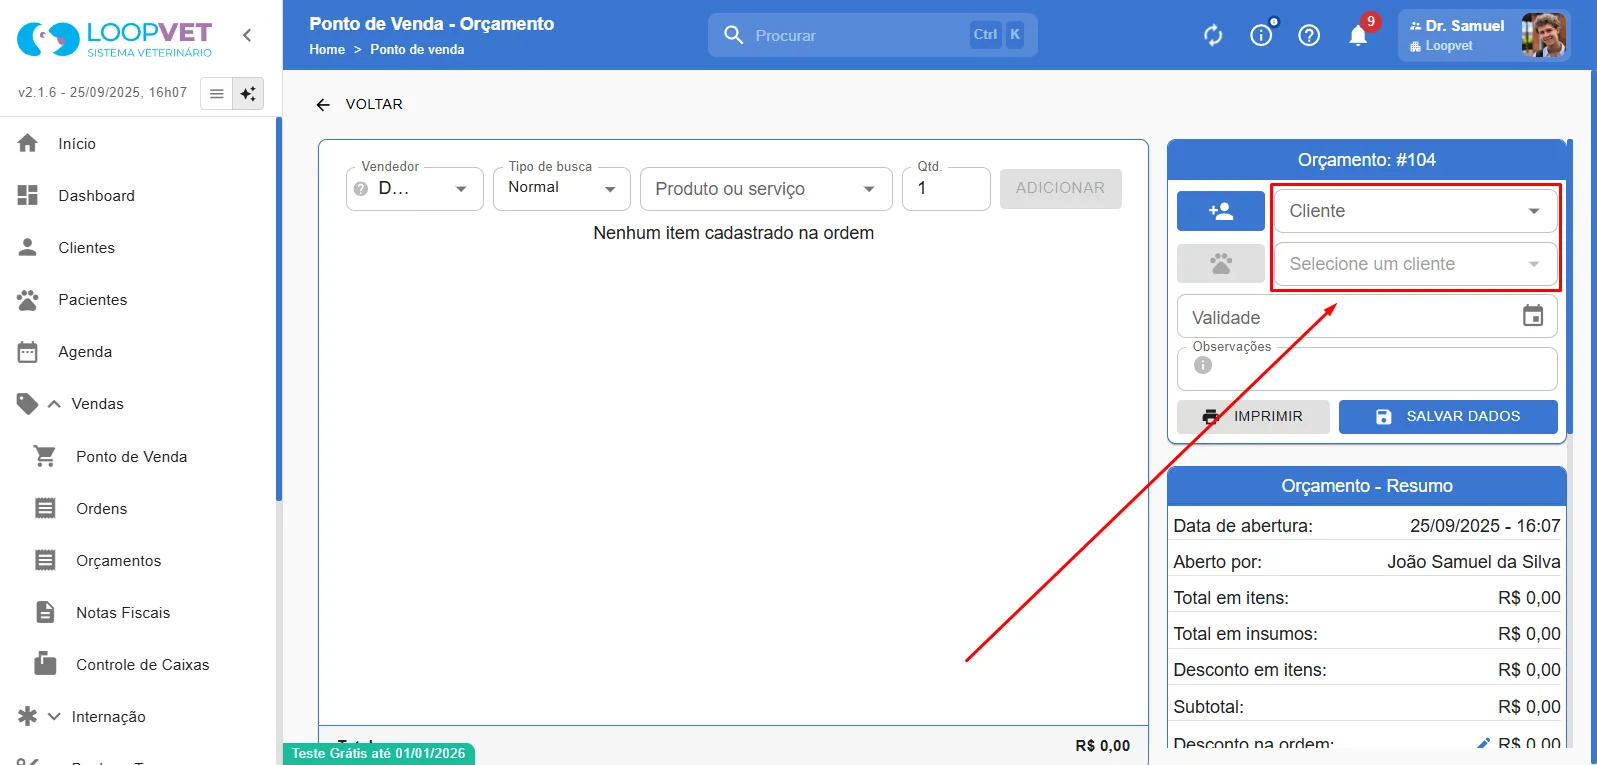The image size is (1597, 765).
Task: Click the IMPRIMIR button
Action: 1253,416
